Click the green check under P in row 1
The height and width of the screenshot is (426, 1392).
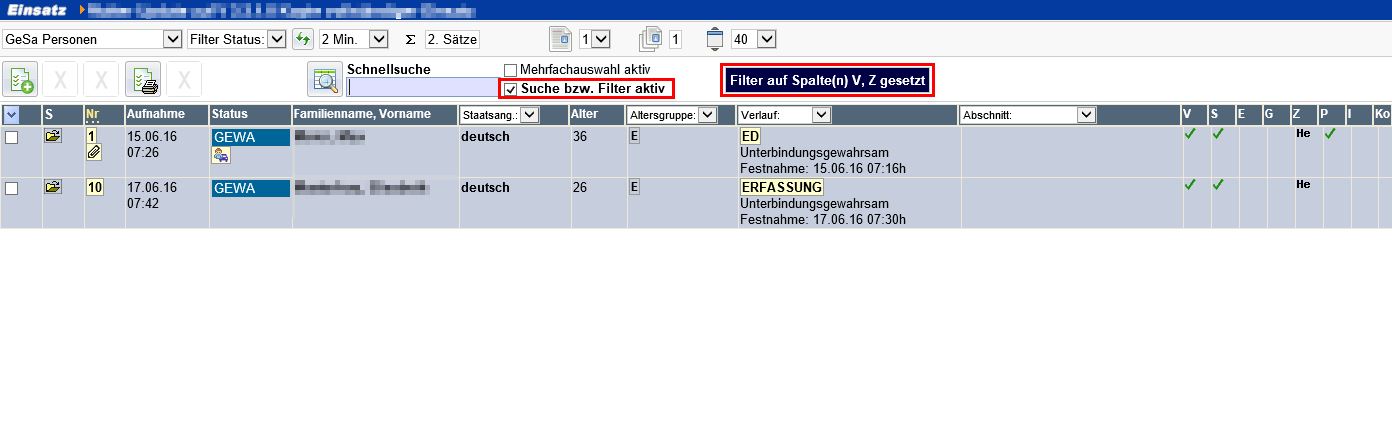coord(1329,134)
